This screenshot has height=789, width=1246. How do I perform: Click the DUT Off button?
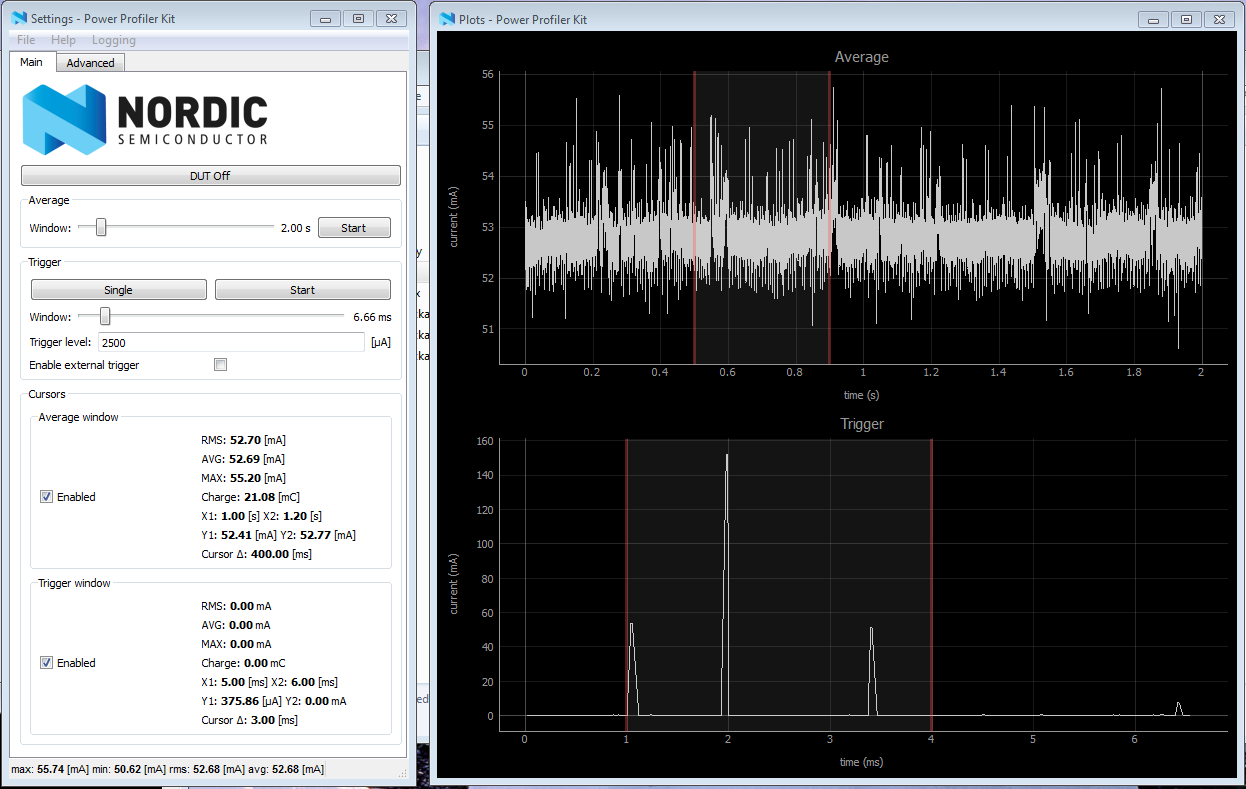[210, 176]
